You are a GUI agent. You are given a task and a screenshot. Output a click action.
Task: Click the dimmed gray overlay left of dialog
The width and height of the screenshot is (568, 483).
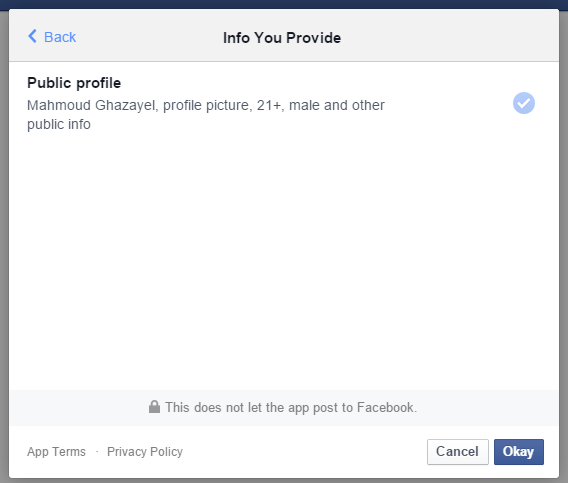4,246
